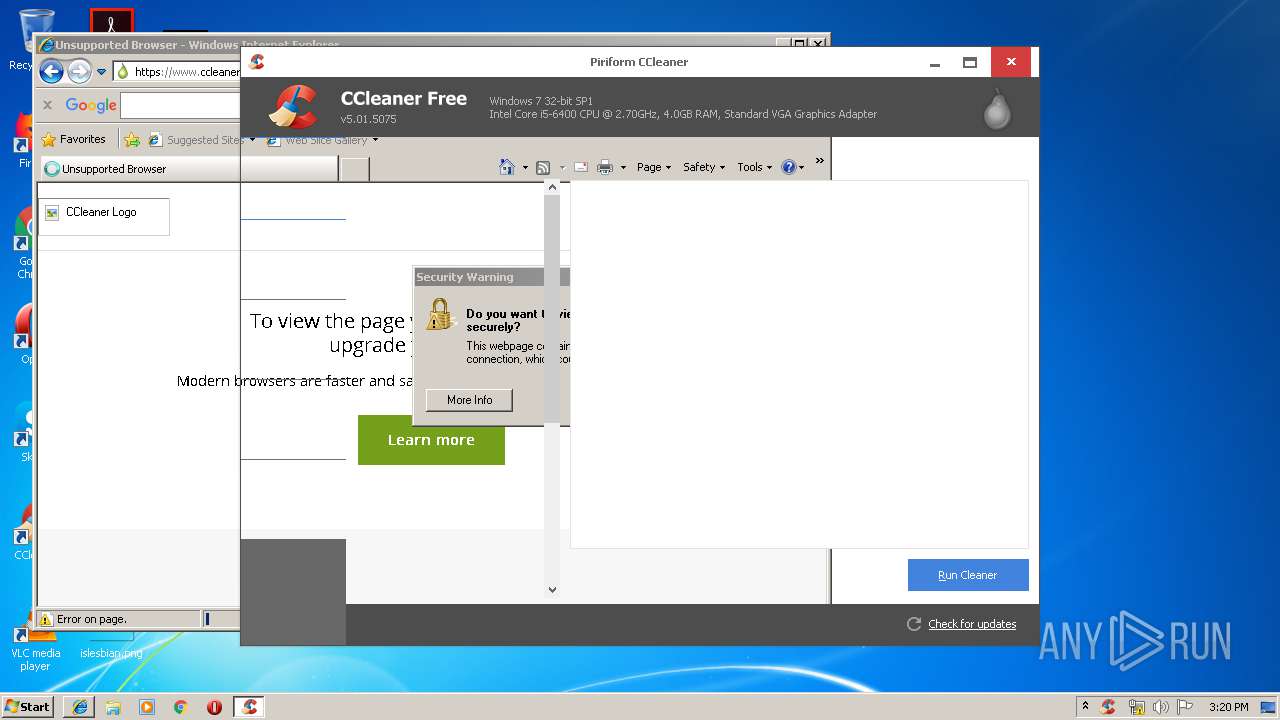Click the padlock icon in Security Warning

(x=440, y=314)
